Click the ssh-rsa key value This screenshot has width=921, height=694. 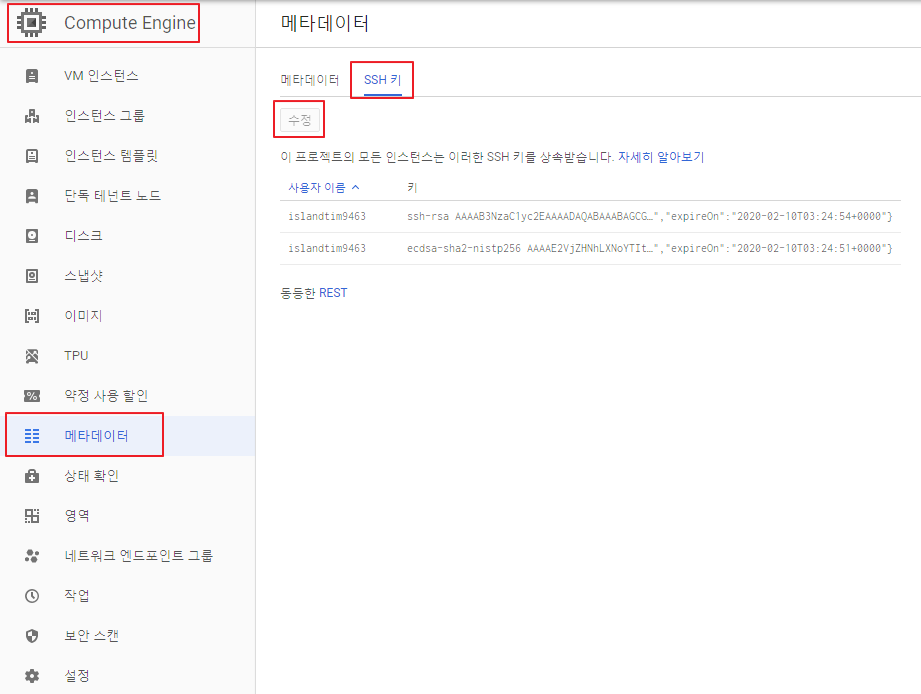pos(650,216)
